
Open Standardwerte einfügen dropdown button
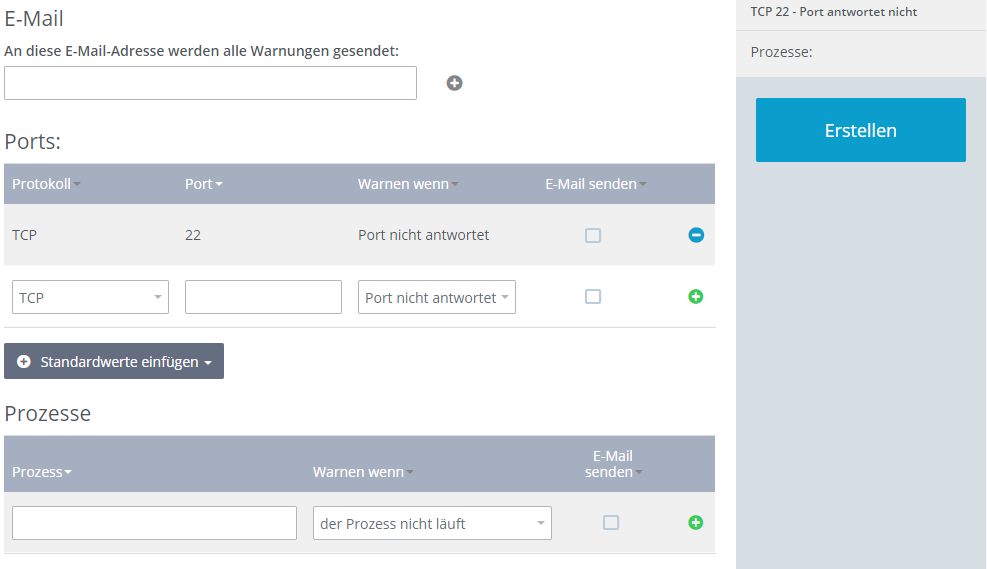pyautogui.click(x=114, y=362)
